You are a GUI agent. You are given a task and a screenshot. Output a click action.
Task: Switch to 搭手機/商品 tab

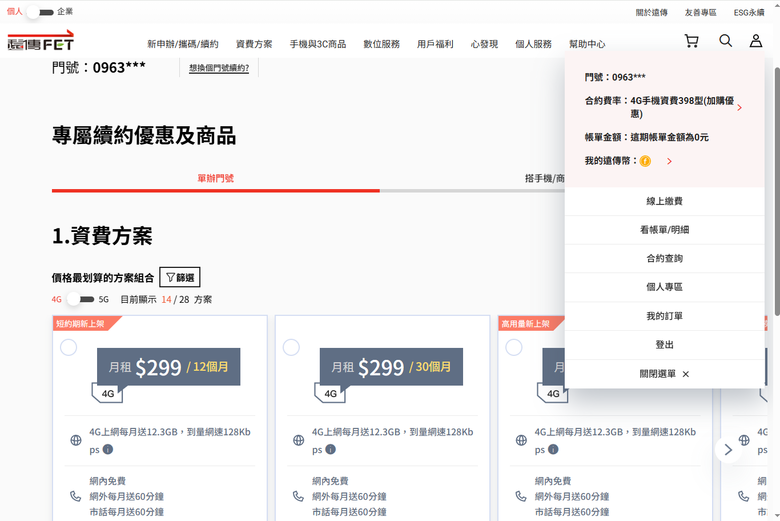pos(545,178)
